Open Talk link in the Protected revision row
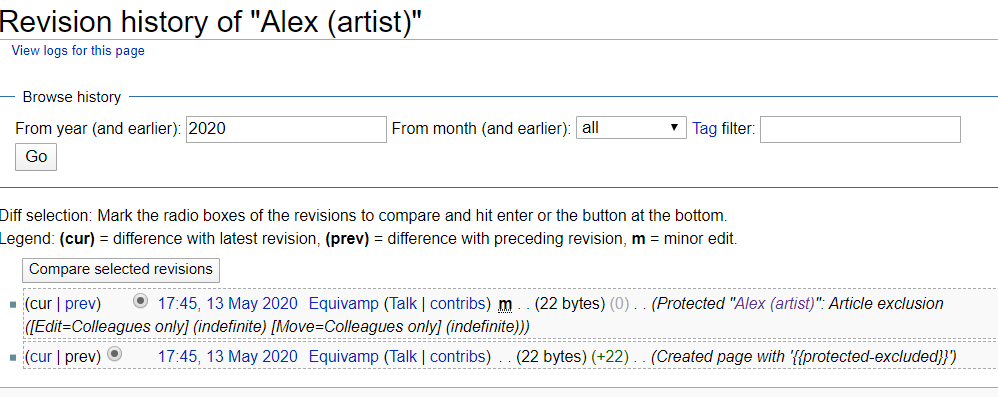998x397 pixels. click(403, 303)
